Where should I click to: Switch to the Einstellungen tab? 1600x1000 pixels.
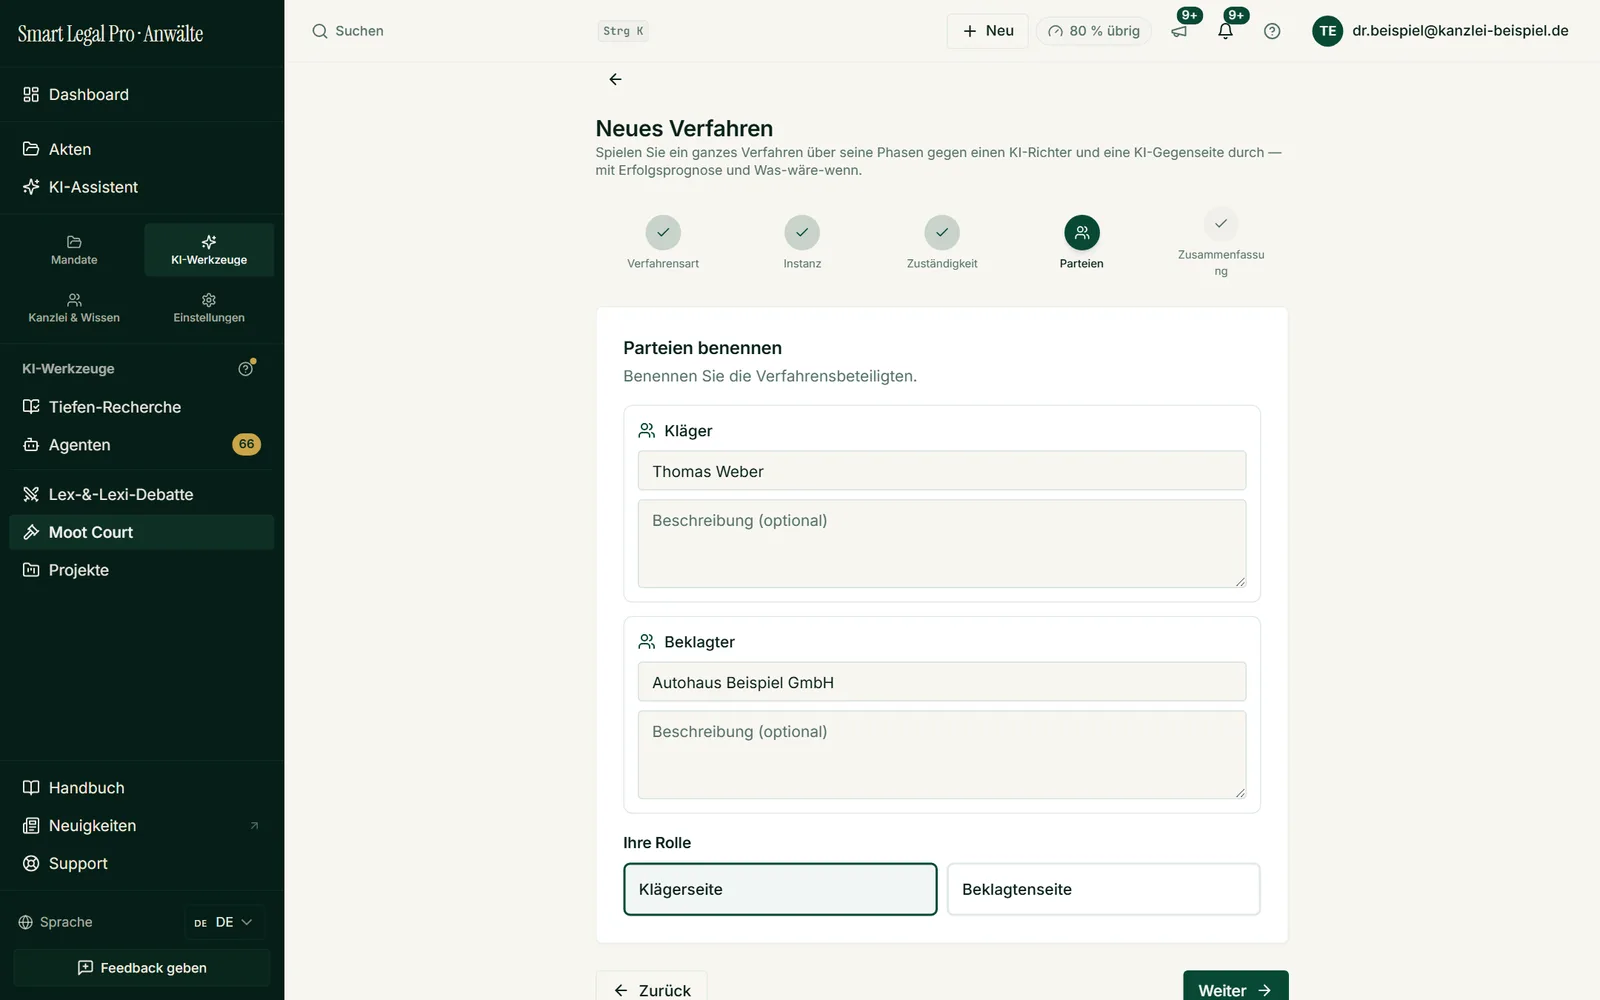[x=209, y=308]
